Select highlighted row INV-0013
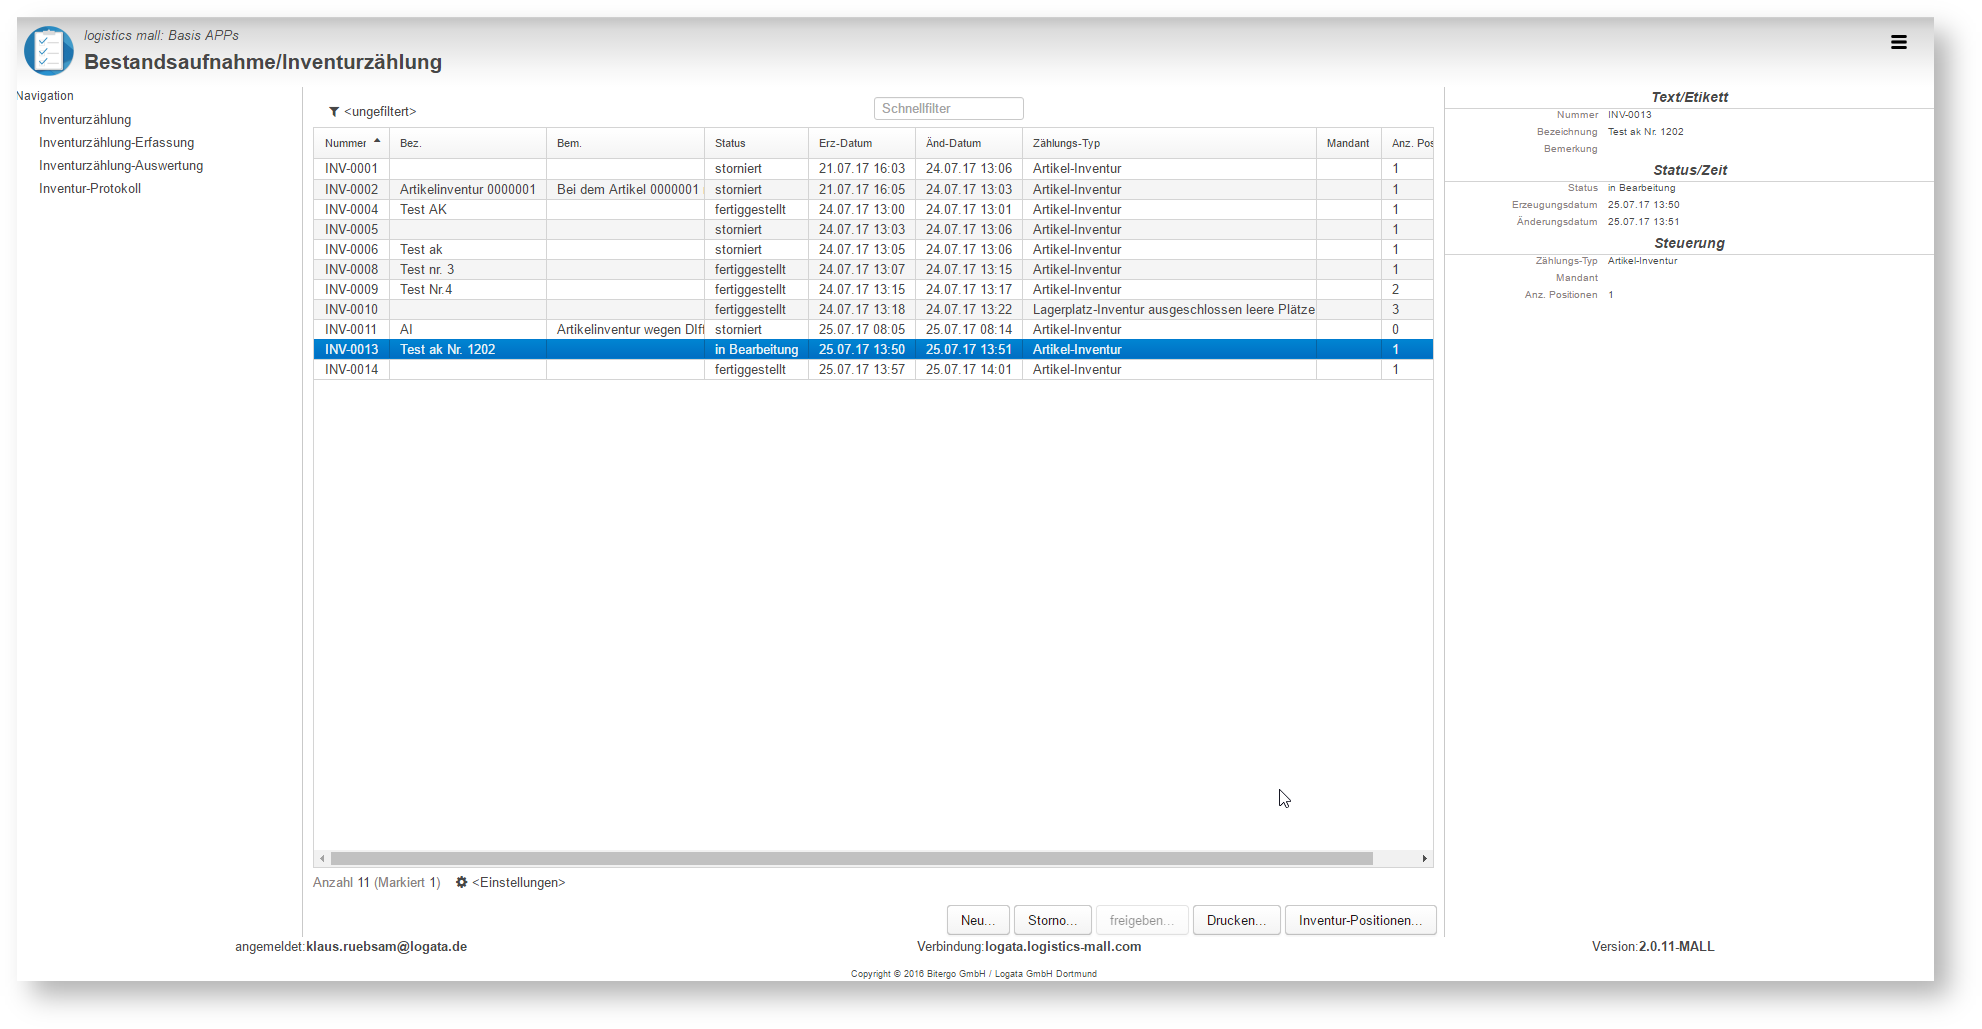This screenshot has height=1029, width=1982. coord(873,349)
